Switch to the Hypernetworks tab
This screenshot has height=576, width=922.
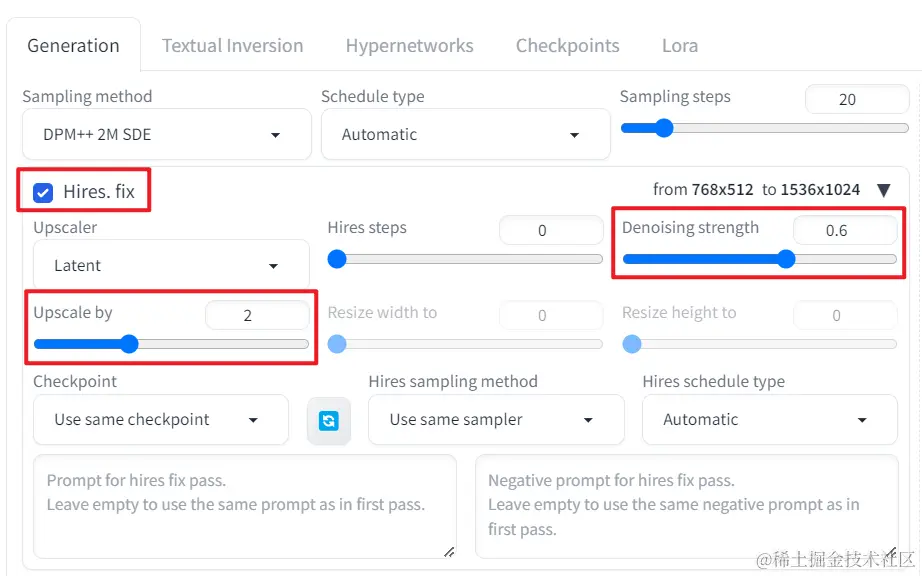tap(409, 46)
